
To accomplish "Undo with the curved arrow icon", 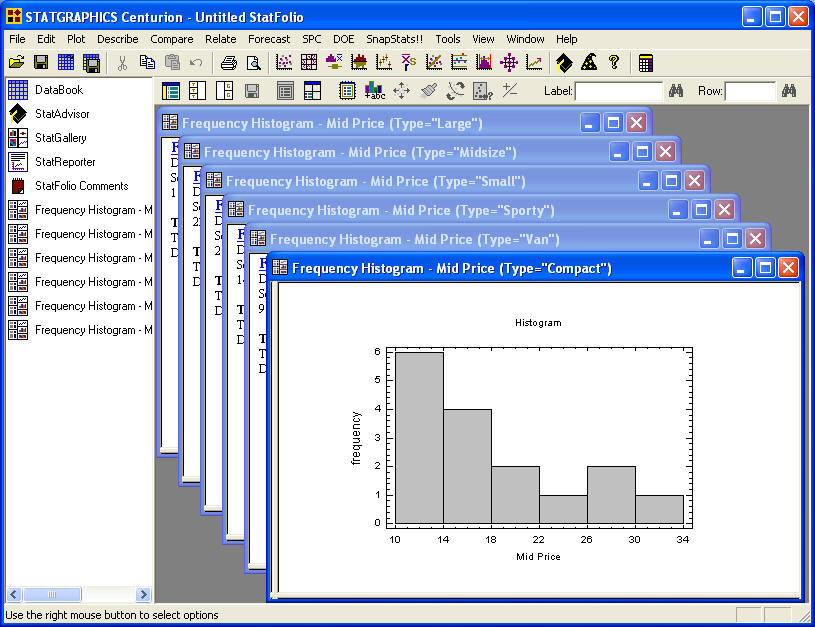I will click(x=196, y=63).
